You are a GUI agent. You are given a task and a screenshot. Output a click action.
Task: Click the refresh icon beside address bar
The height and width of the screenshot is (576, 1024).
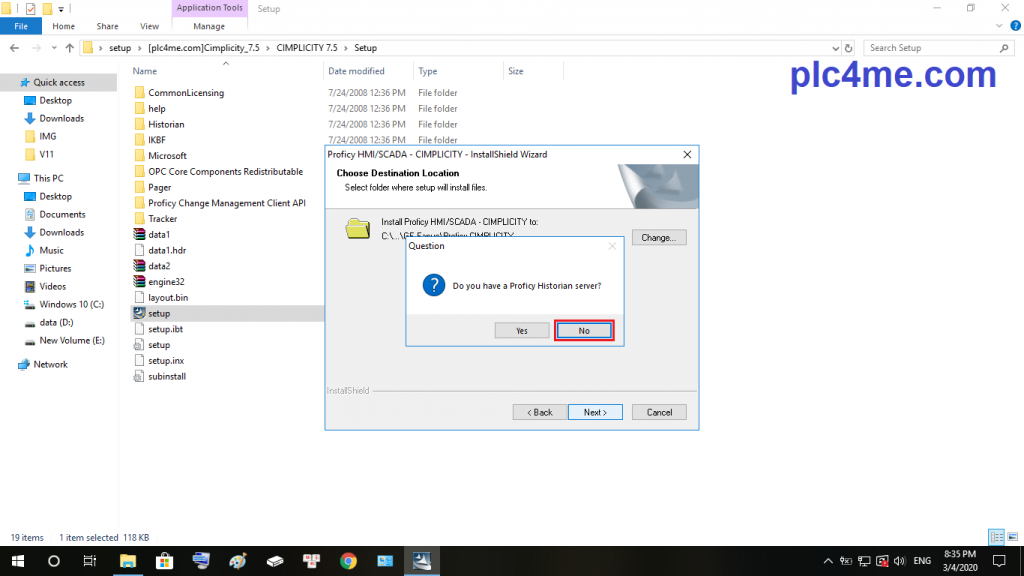point(849,48)
